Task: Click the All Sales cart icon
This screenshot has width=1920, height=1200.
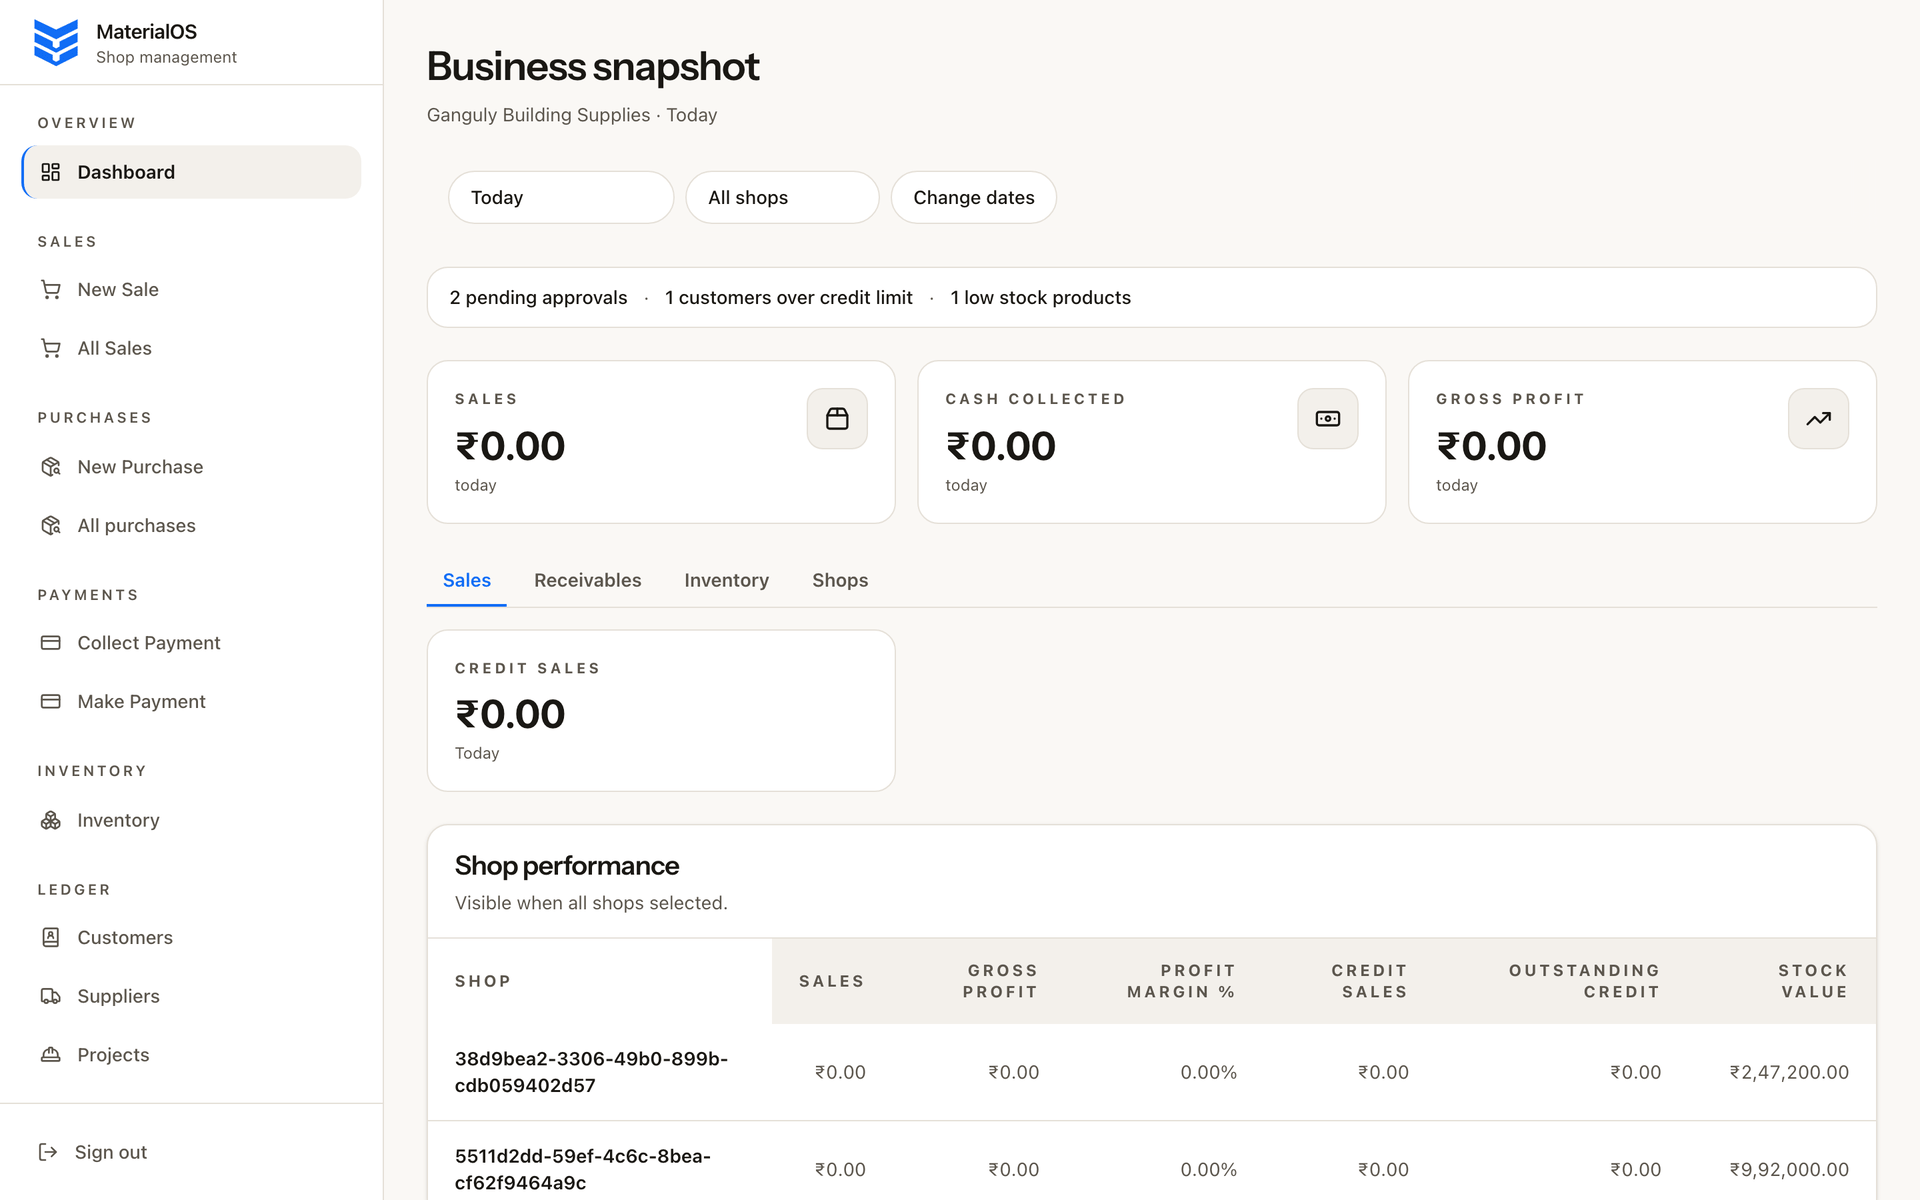Action: (51, 348)
